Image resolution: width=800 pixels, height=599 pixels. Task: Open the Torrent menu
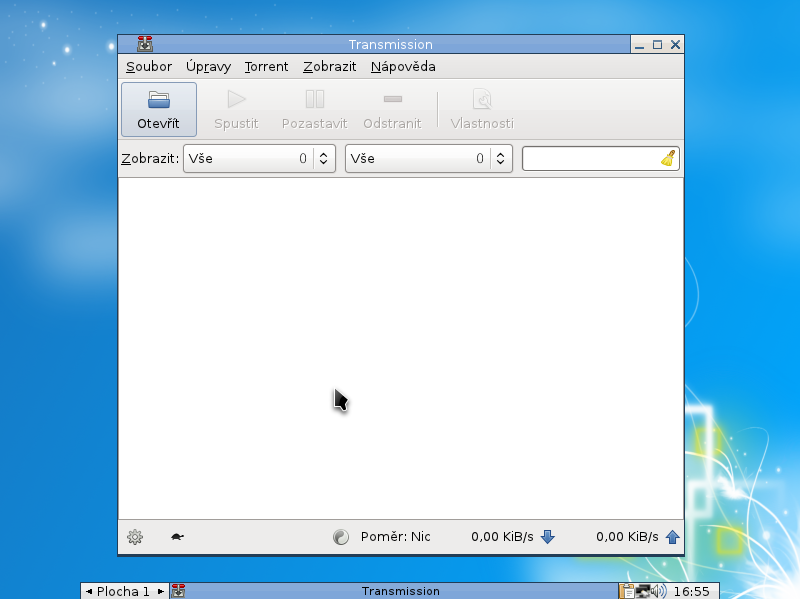pos(266,67)
